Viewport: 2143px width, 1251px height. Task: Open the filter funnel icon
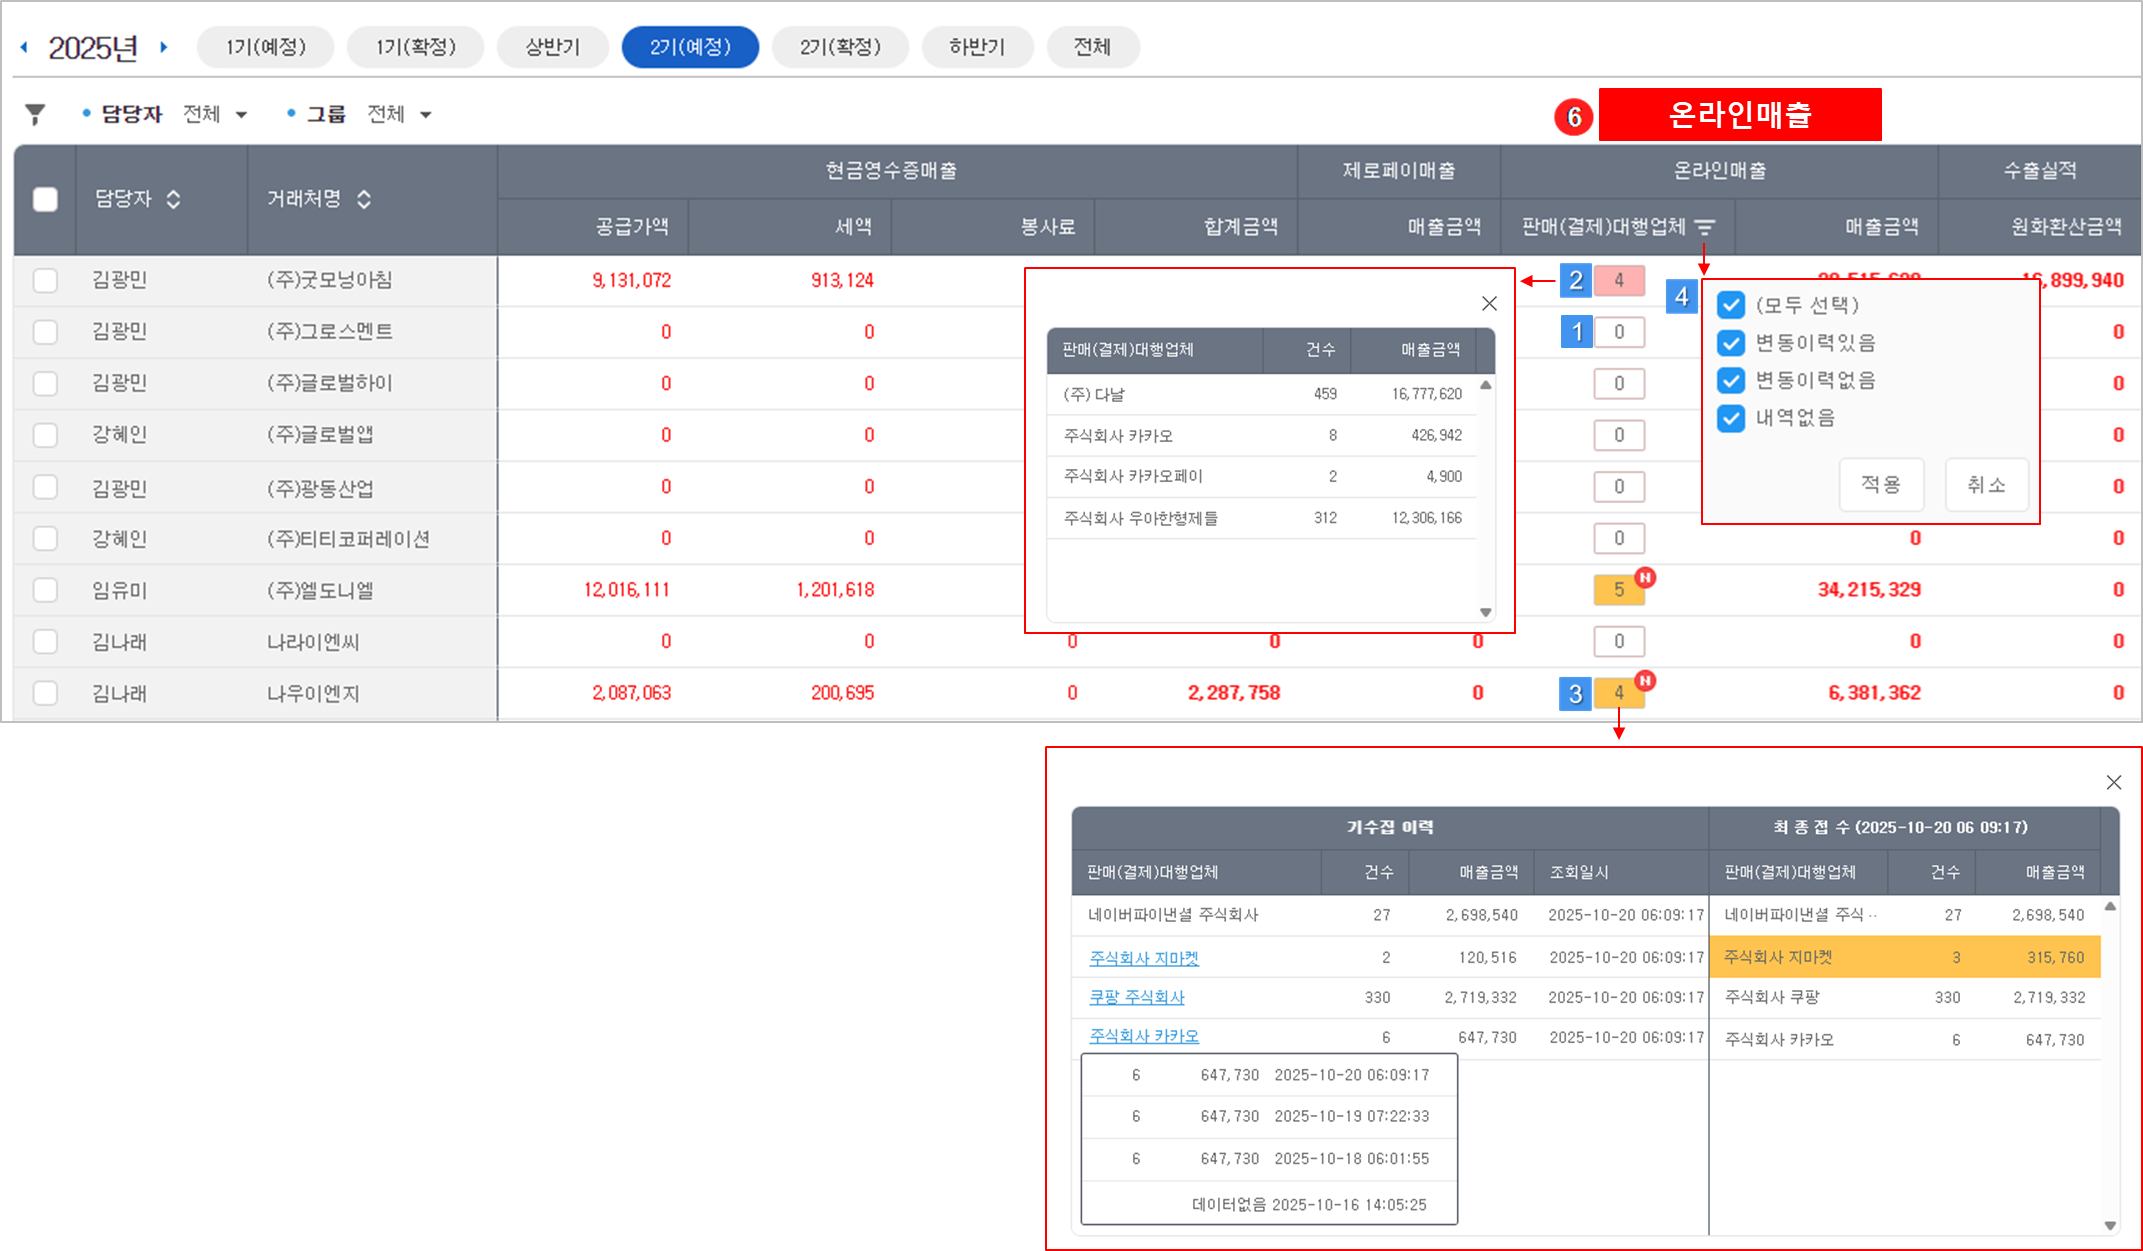click(35, 115)
